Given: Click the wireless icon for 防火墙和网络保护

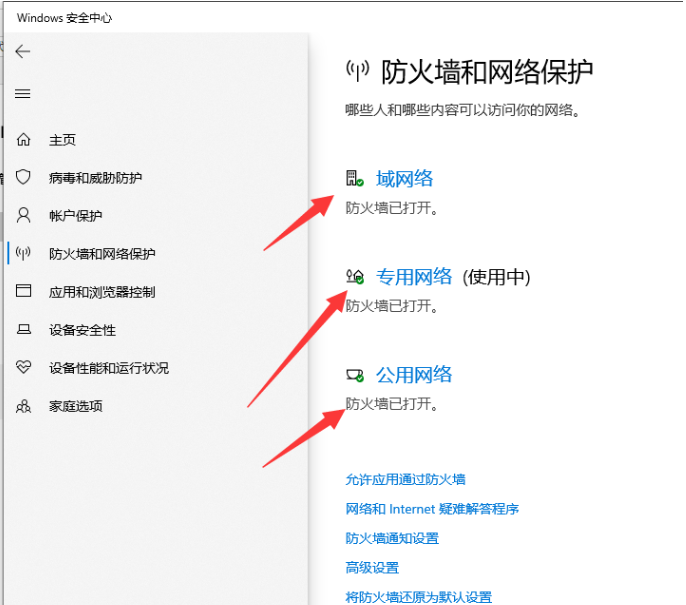Looking at the screenshot, I should pos(24,254).
